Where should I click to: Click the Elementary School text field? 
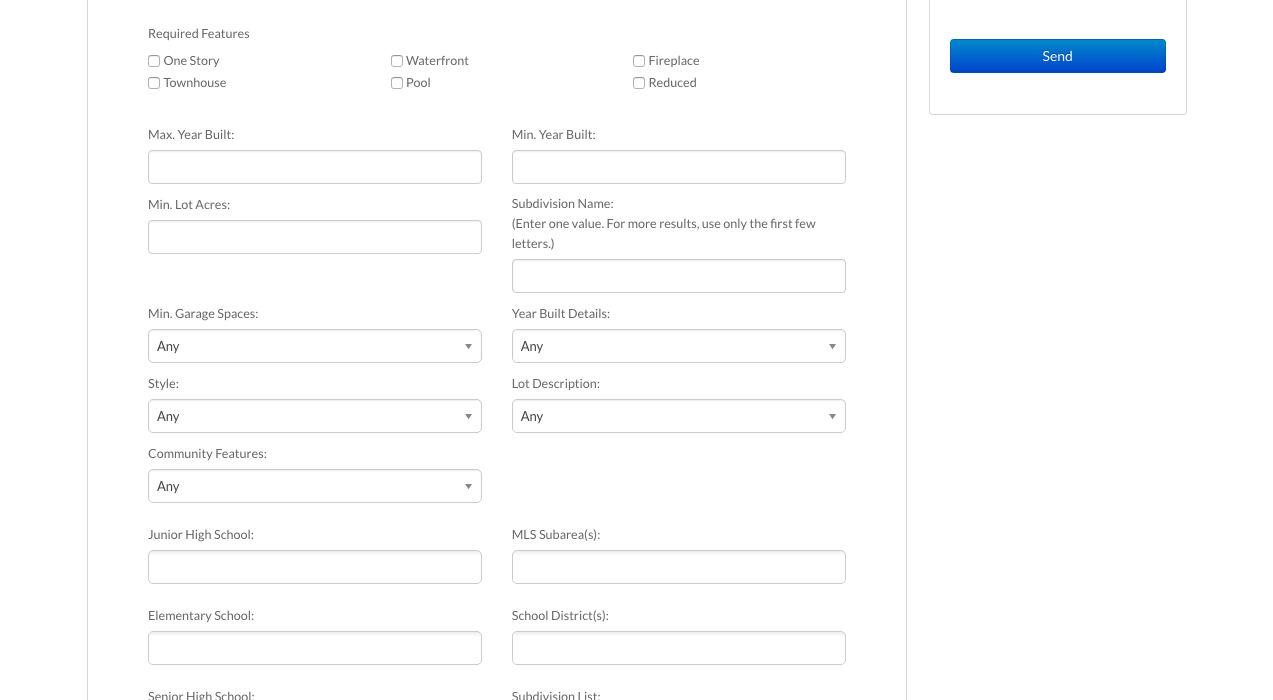click(314, 648)
